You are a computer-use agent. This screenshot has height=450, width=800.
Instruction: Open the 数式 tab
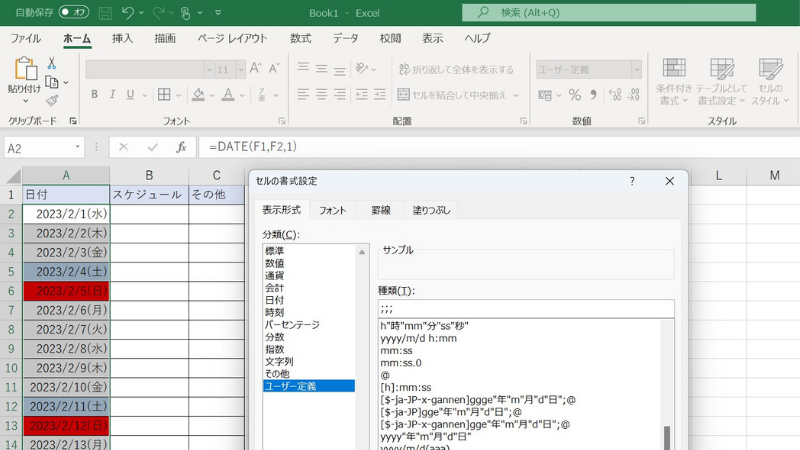[301, 38]
